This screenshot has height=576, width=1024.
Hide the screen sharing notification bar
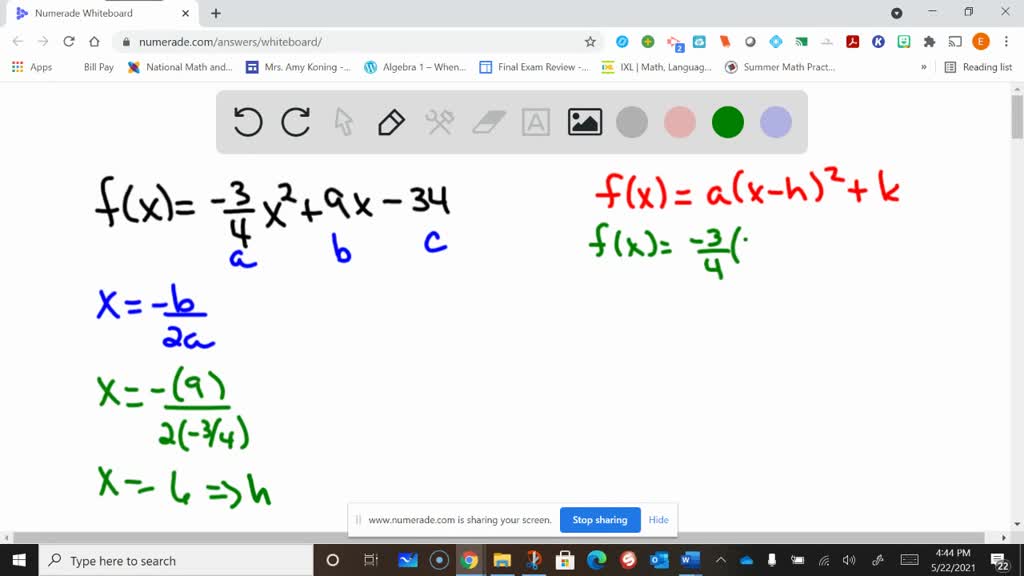[x=658, y=520]
